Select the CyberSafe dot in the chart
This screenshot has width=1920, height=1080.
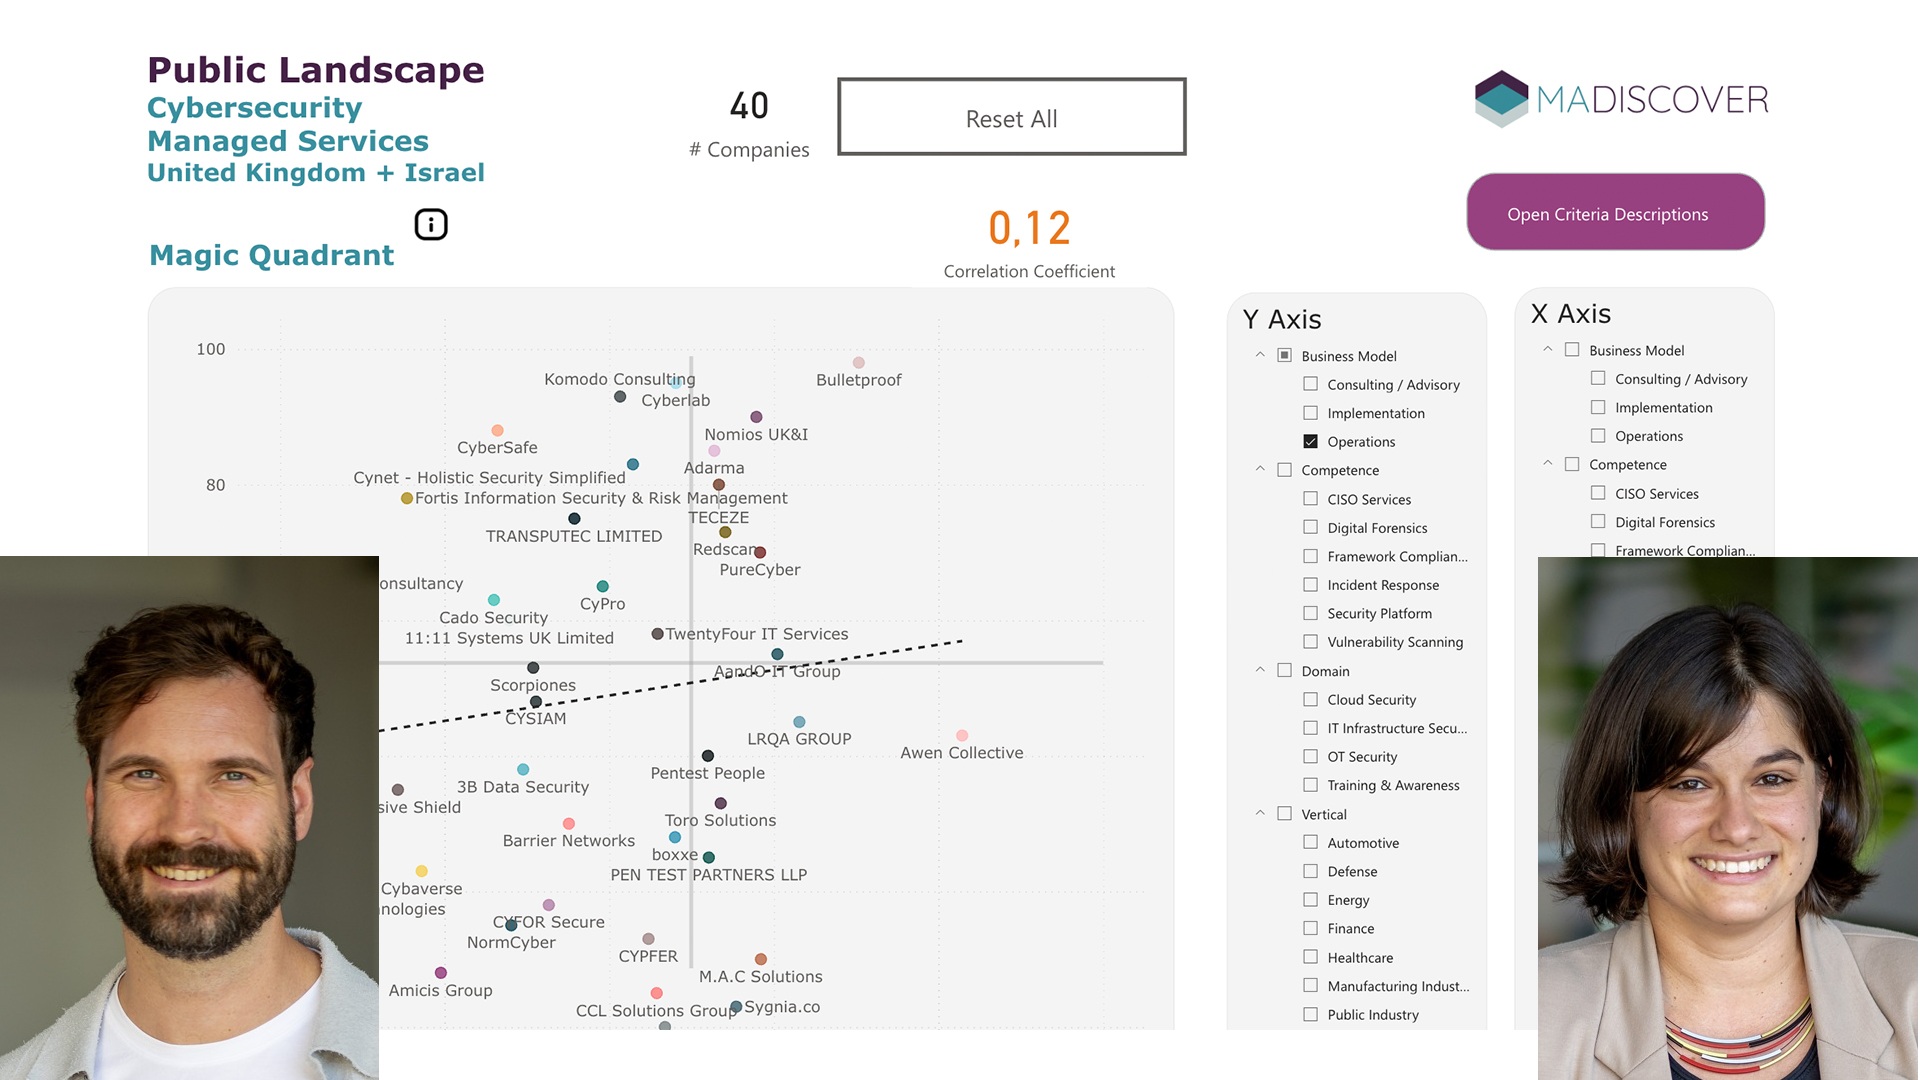coord(497,431)
